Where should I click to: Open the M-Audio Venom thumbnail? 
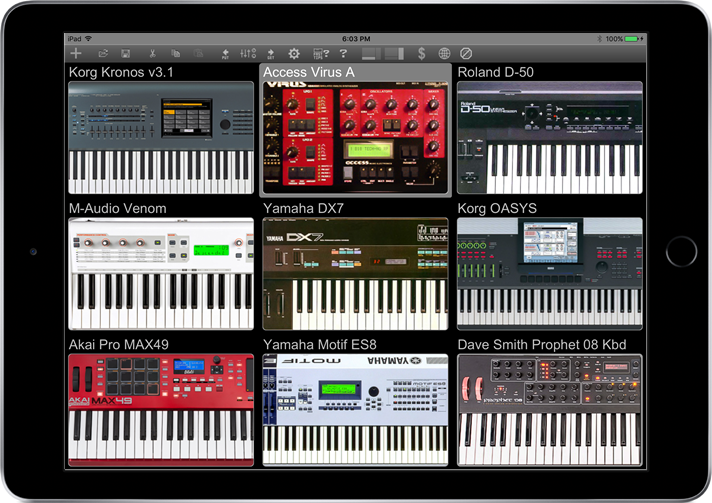pos(161,274)
